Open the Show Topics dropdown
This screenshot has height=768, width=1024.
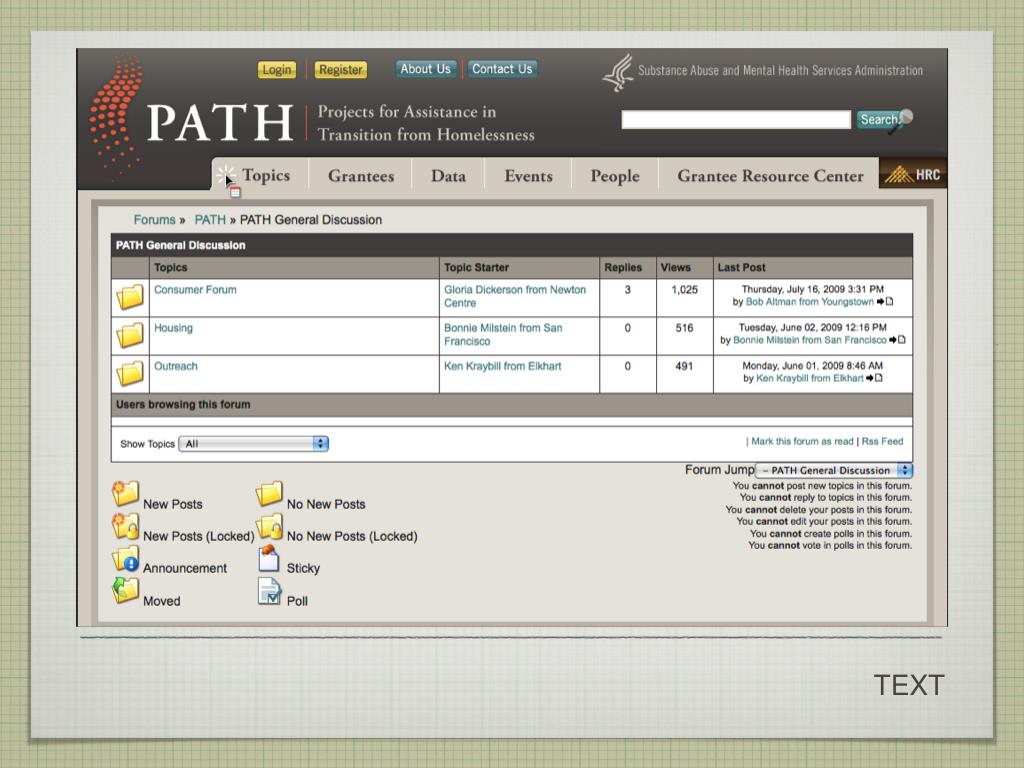pos(253,443)
